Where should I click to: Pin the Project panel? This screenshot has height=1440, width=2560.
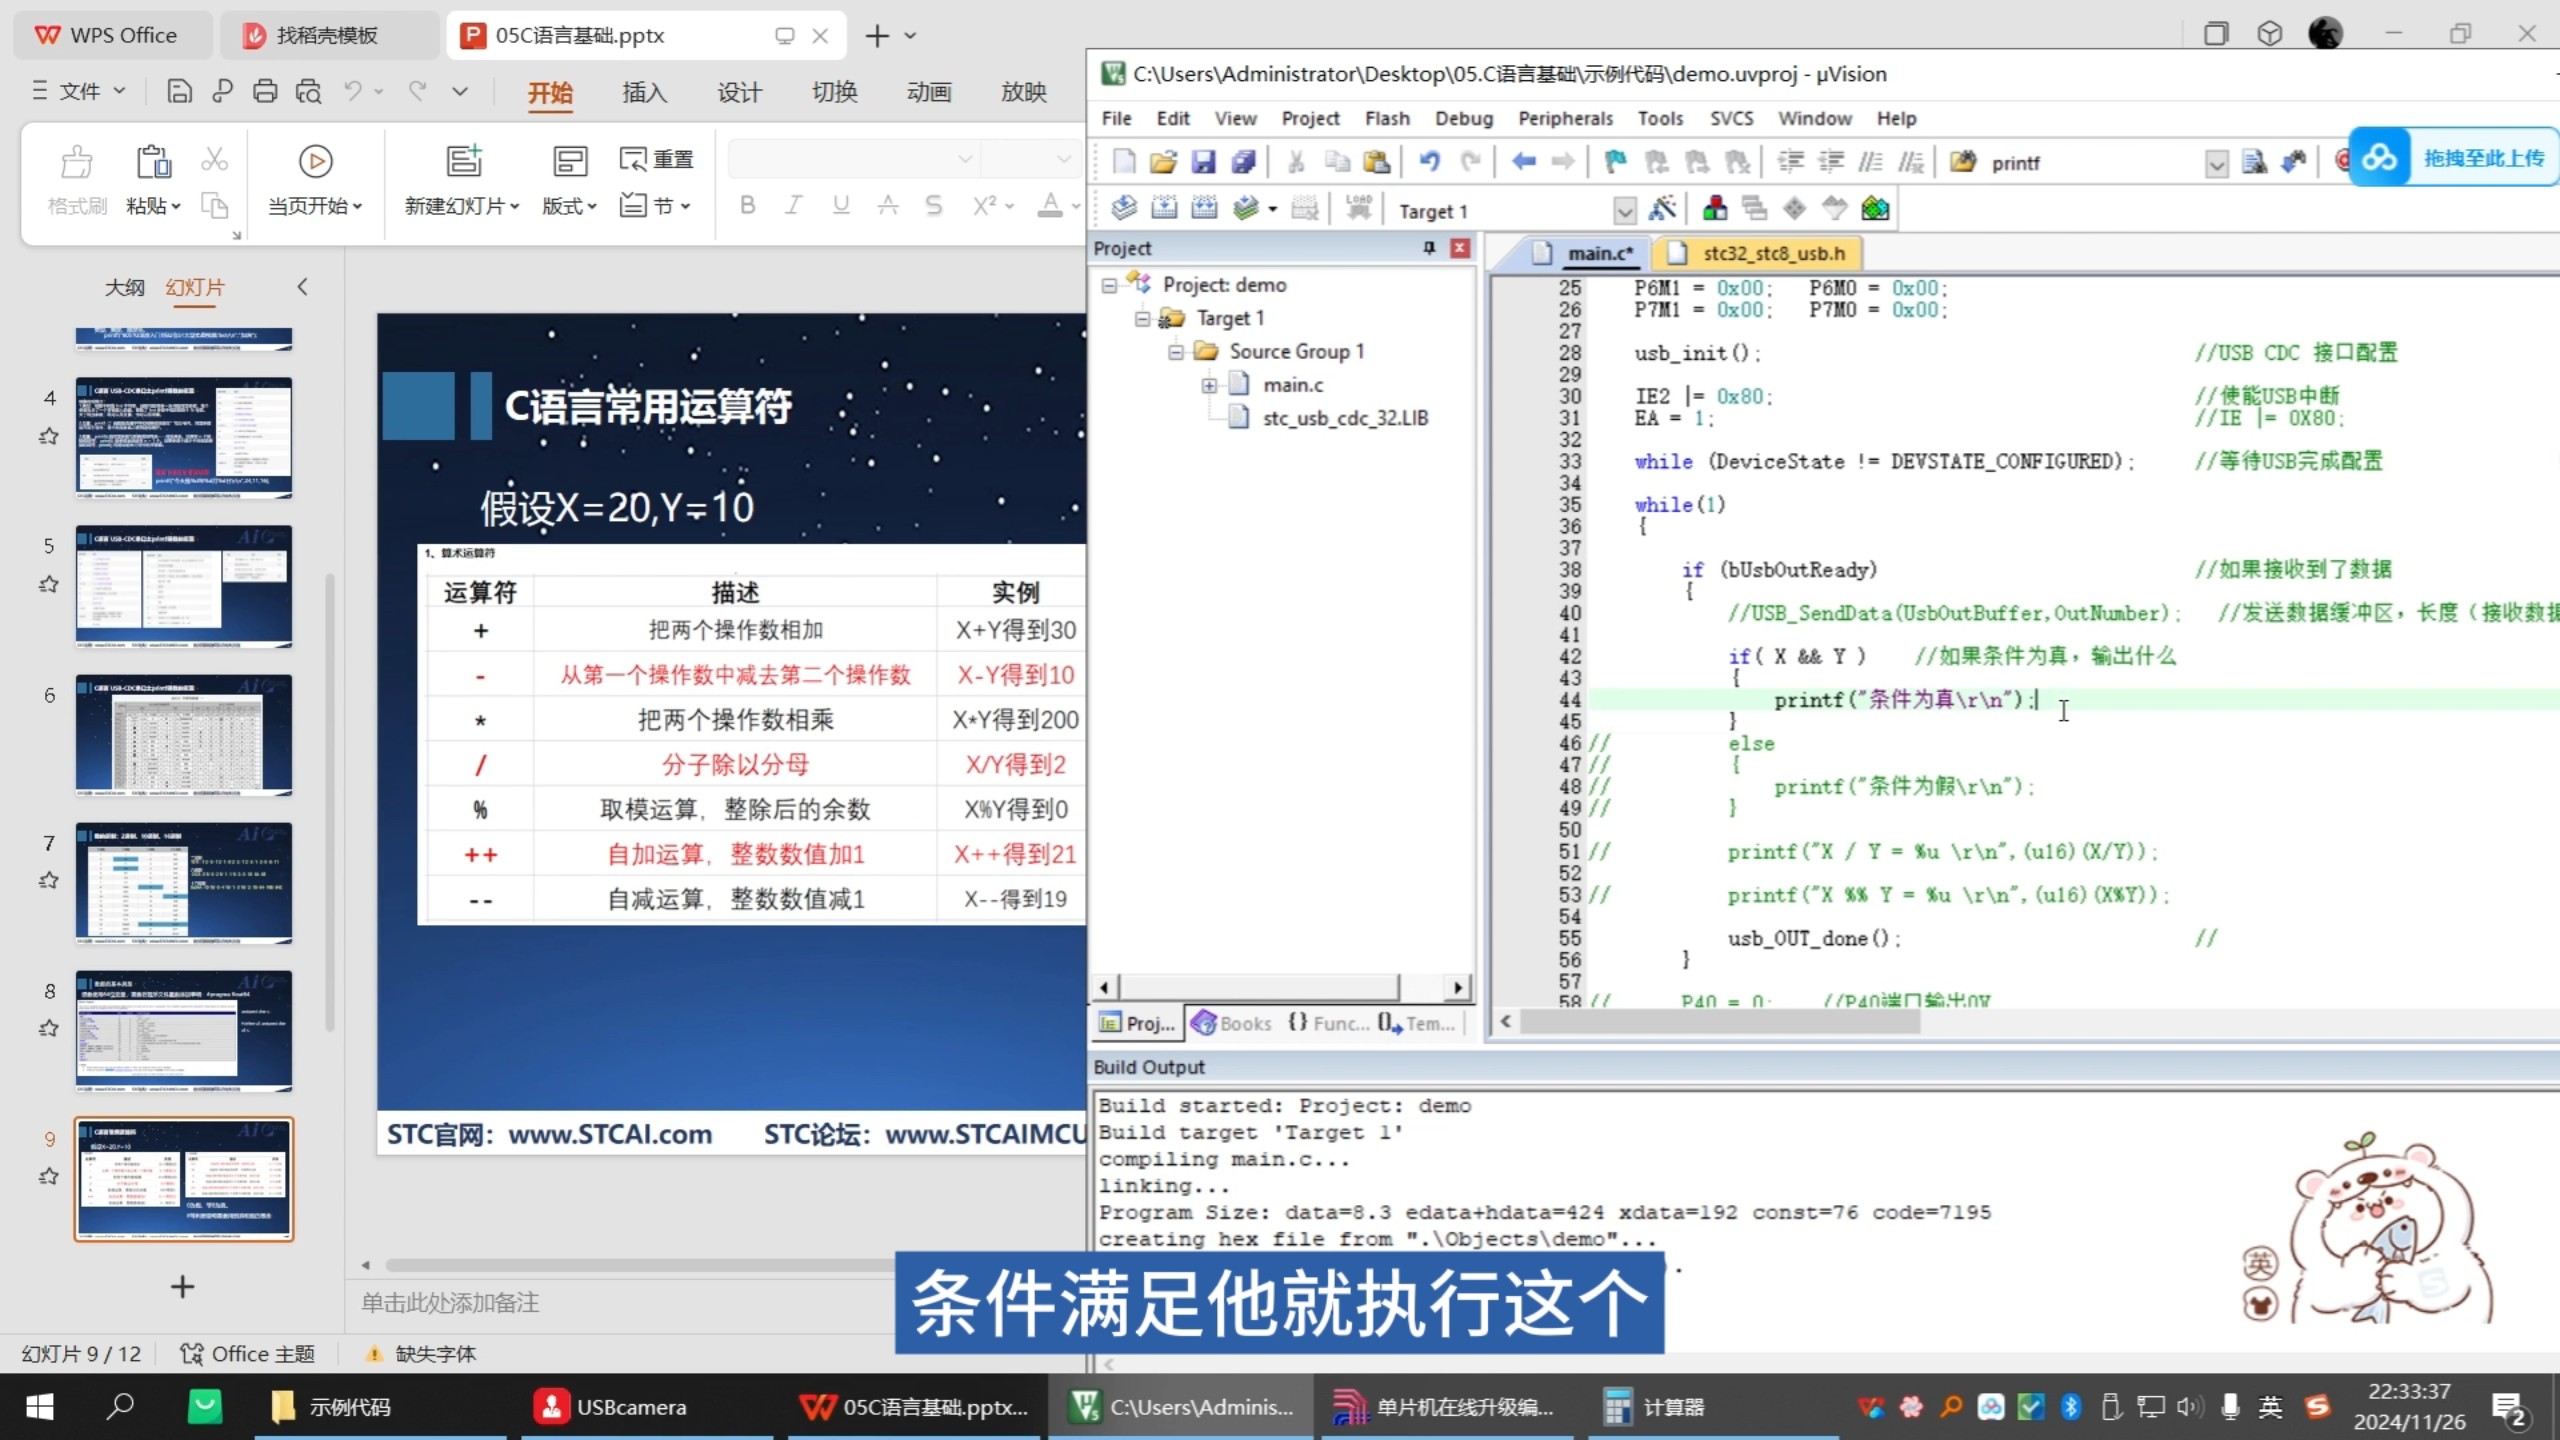pos(1429,248)
